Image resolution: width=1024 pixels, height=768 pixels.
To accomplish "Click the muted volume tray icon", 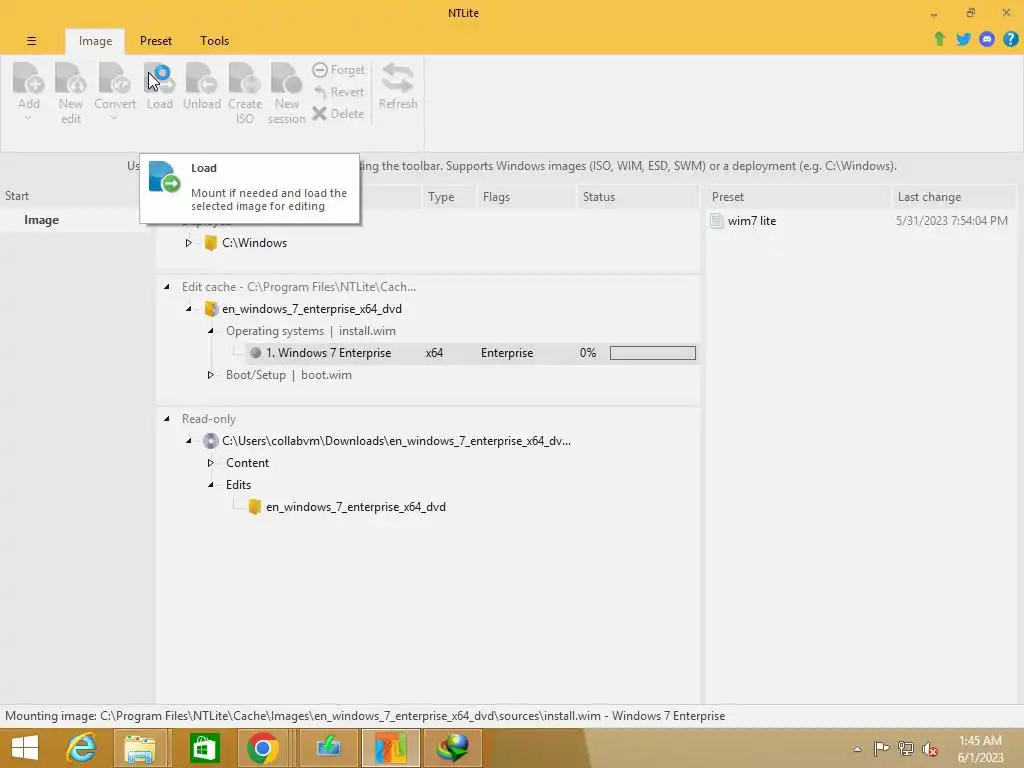I will pos(929,749).
